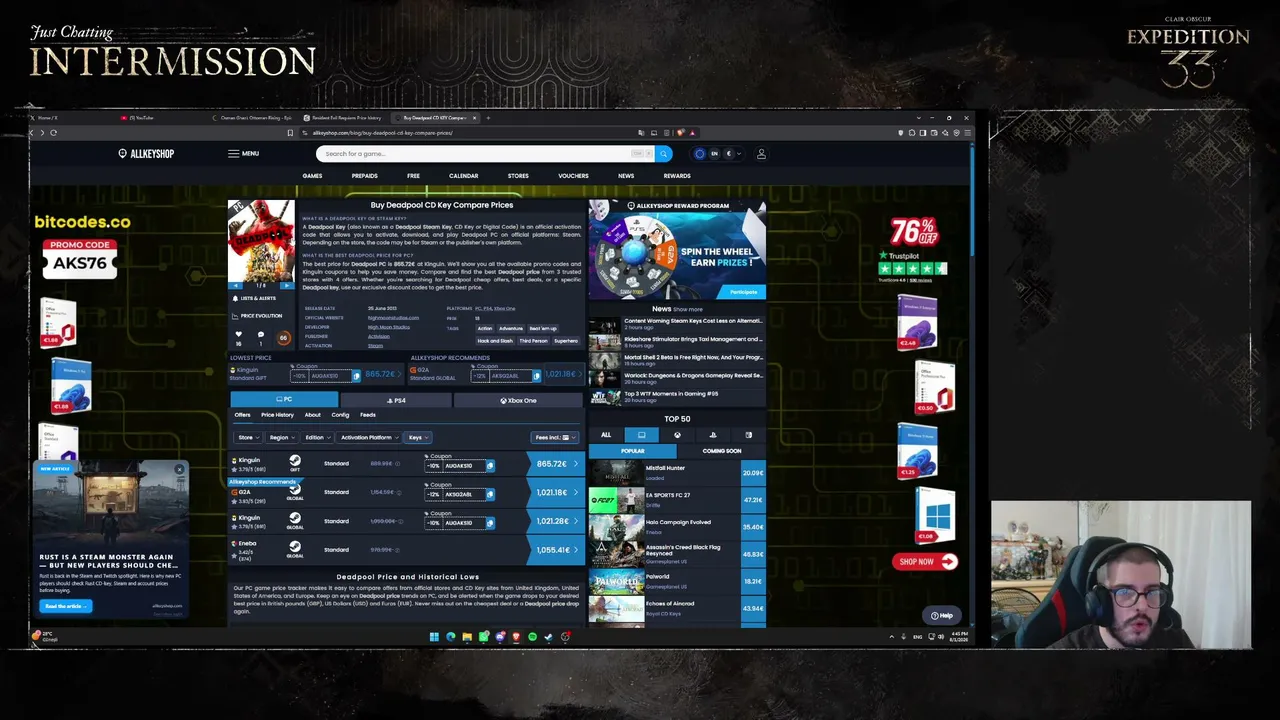Open the comments speech bubble icon
Image resolution: width=1280 pixels, height=720 pixels.
point(261,335)
